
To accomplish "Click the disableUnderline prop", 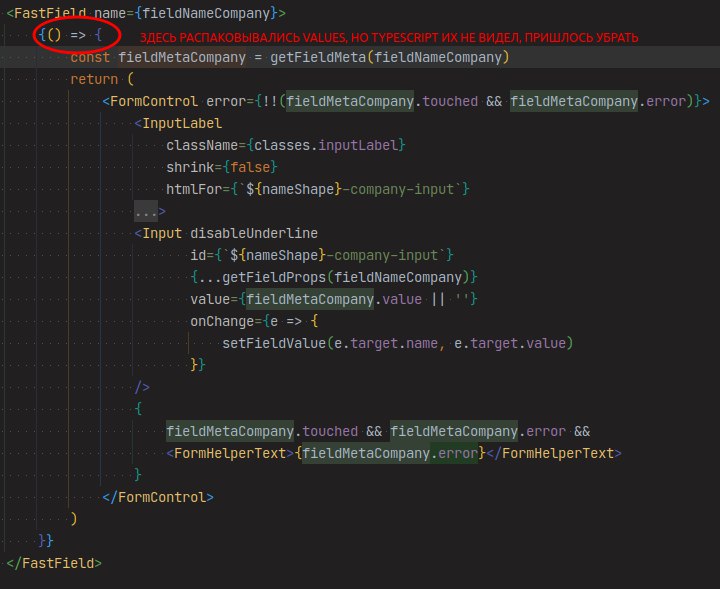I will (x=254, y=233).
